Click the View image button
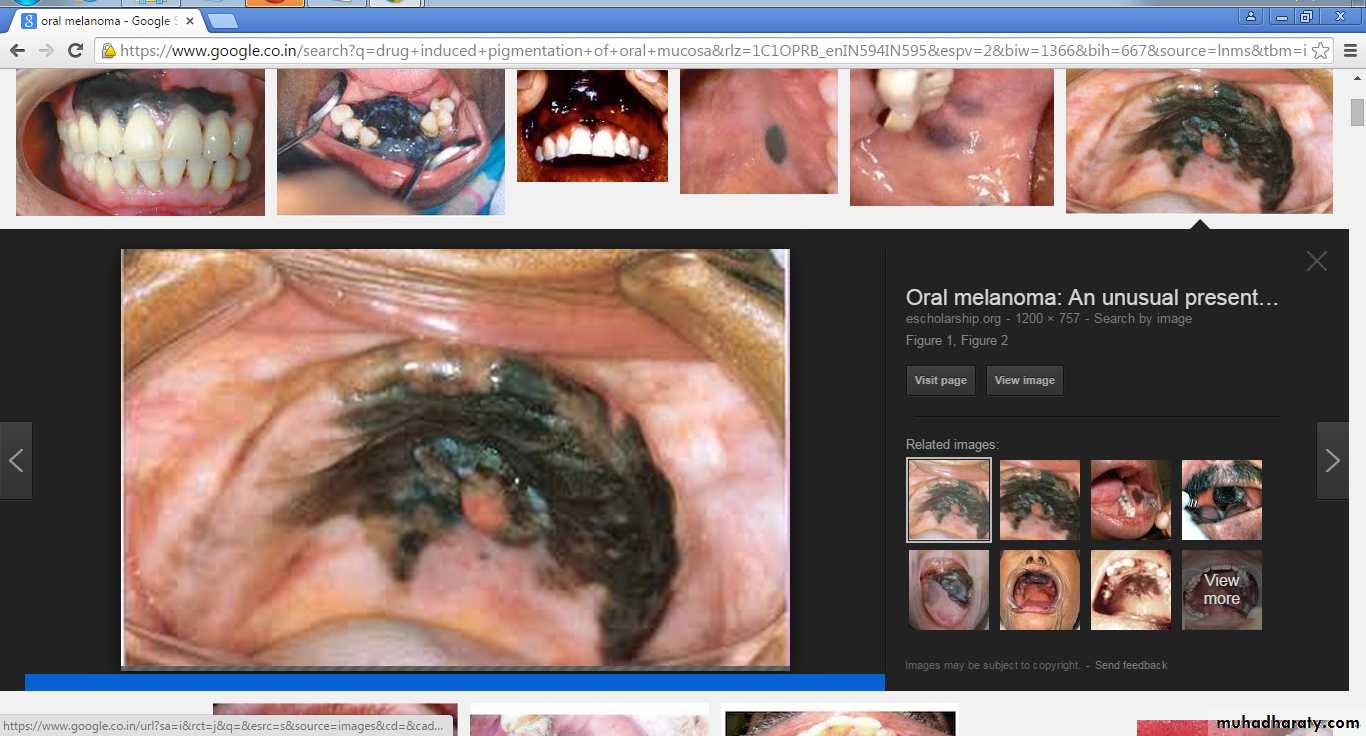1366x736 pixels. 1024,380
